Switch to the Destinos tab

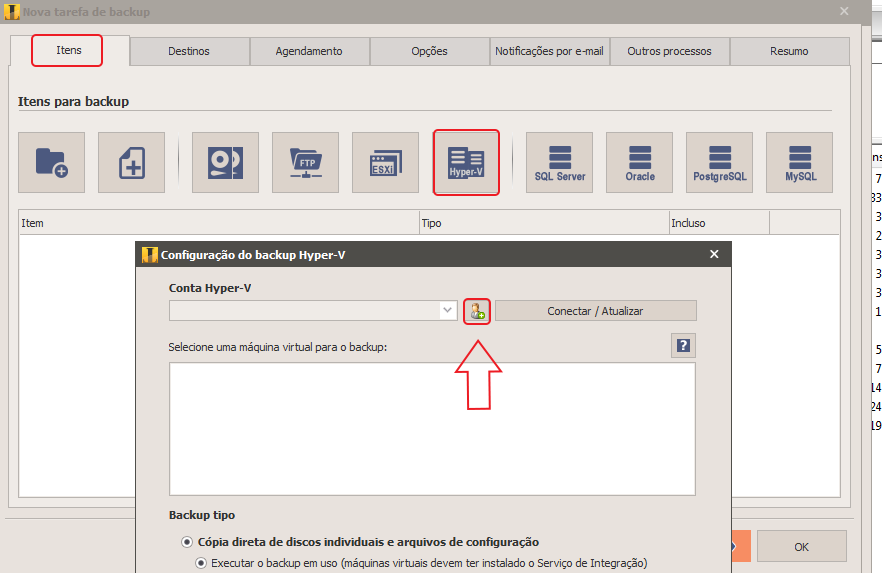[x=189, y=51]
